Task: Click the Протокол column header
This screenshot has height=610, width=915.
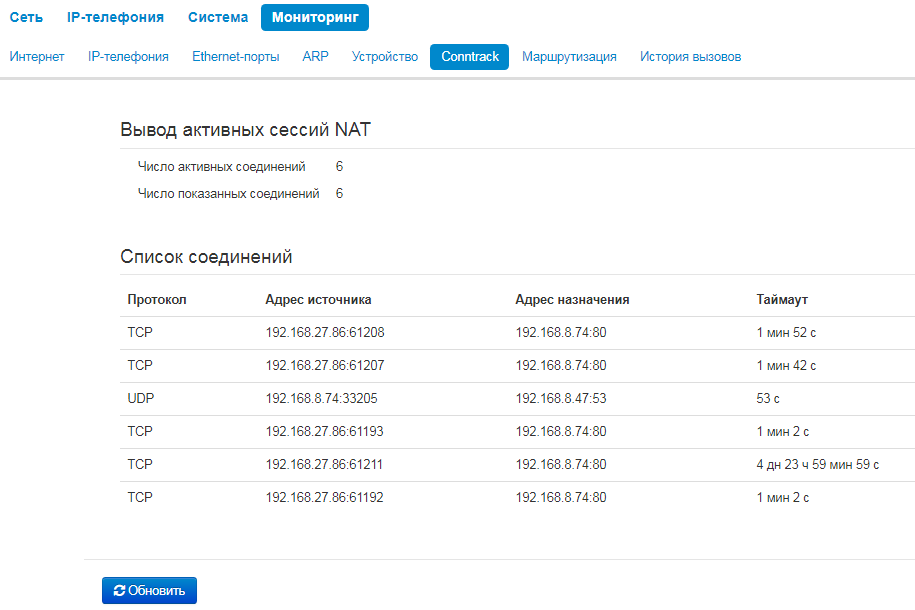Action: click(x=157, y=299)
